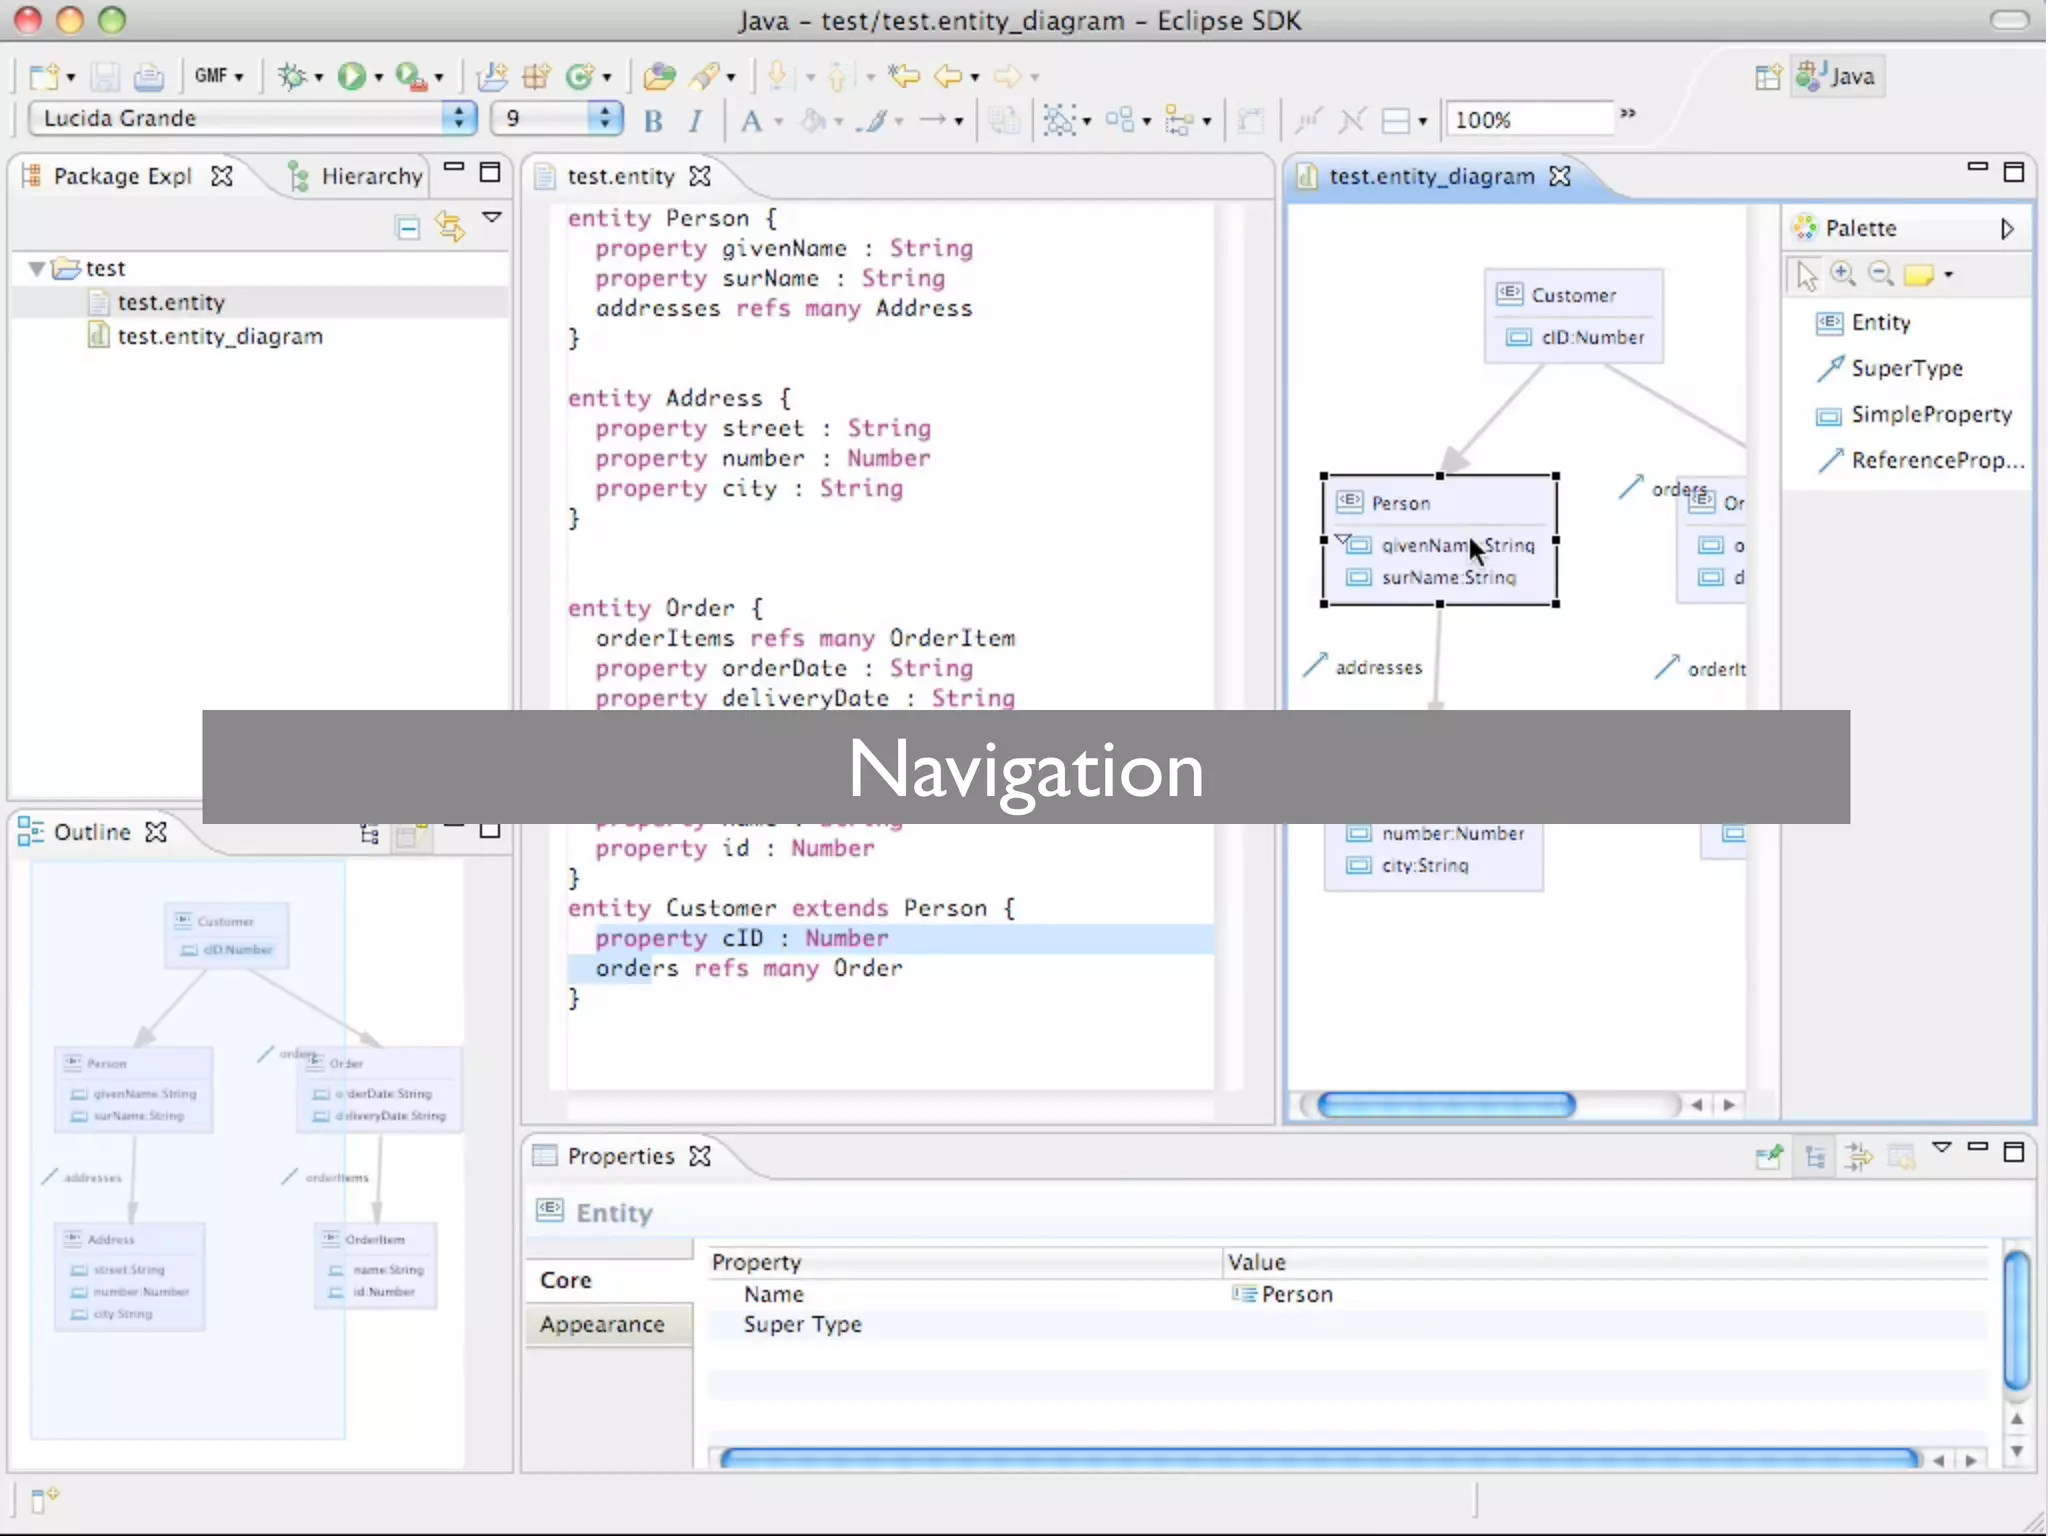Pick the SimpleProperty palette tool
2048x1536 pixels.
[1930, 414]
